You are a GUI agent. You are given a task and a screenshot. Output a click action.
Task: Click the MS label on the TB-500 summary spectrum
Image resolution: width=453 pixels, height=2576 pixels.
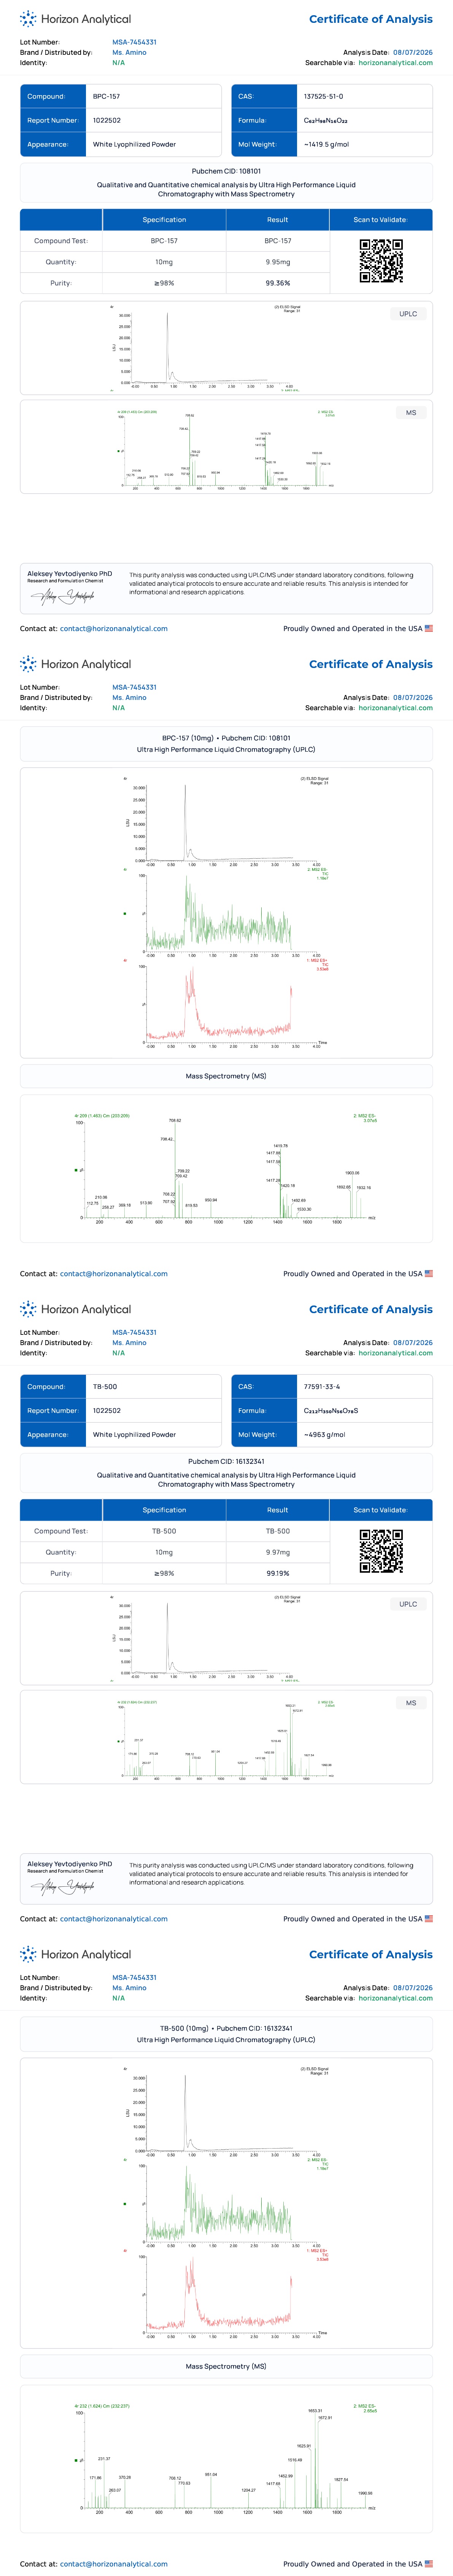click(x=411, y=1702)
